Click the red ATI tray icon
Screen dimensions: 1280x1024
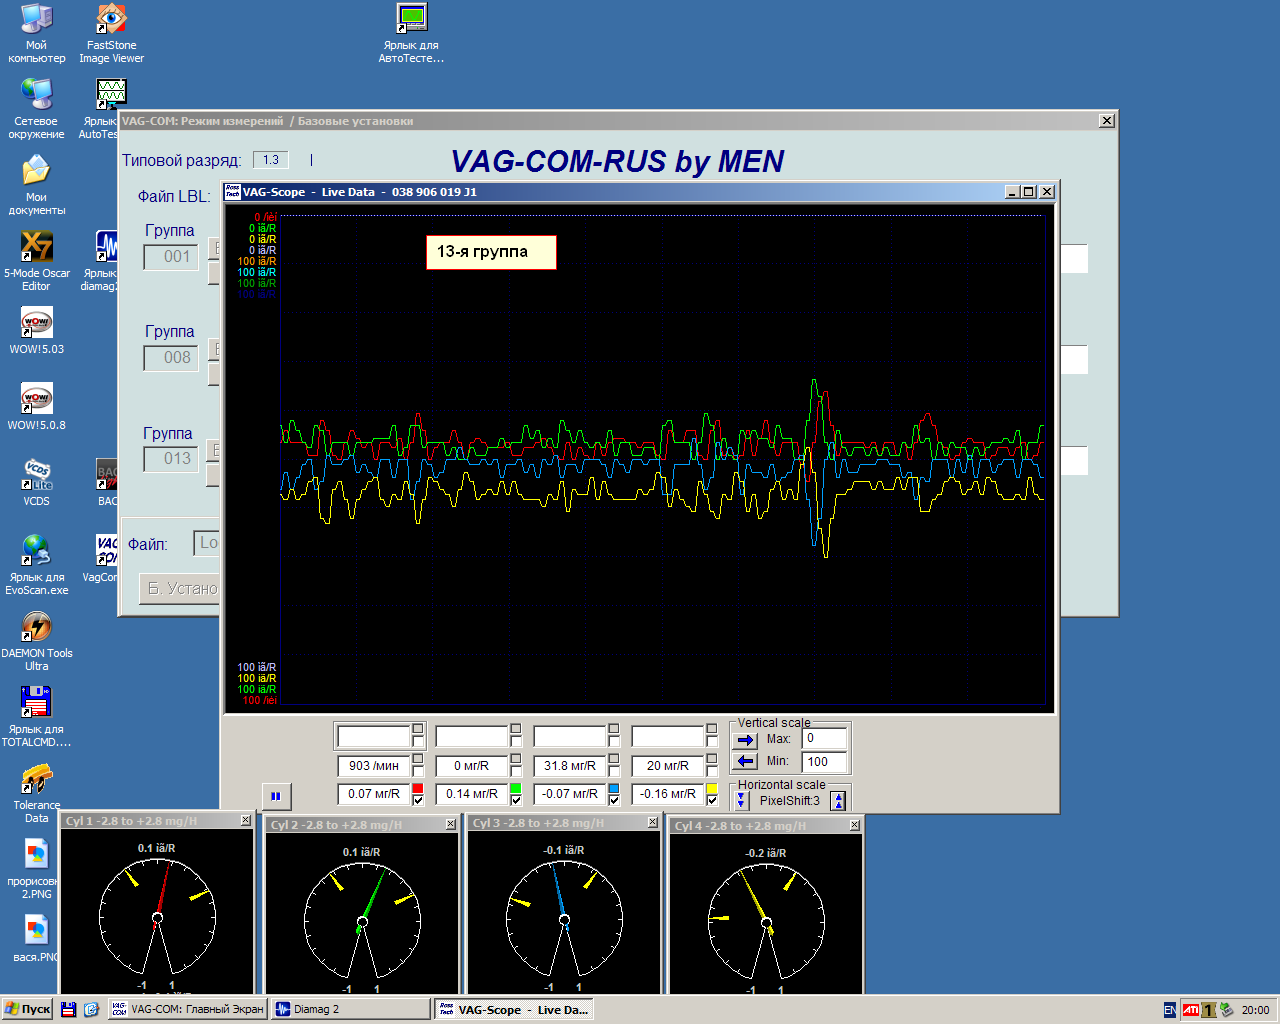1190,1010
